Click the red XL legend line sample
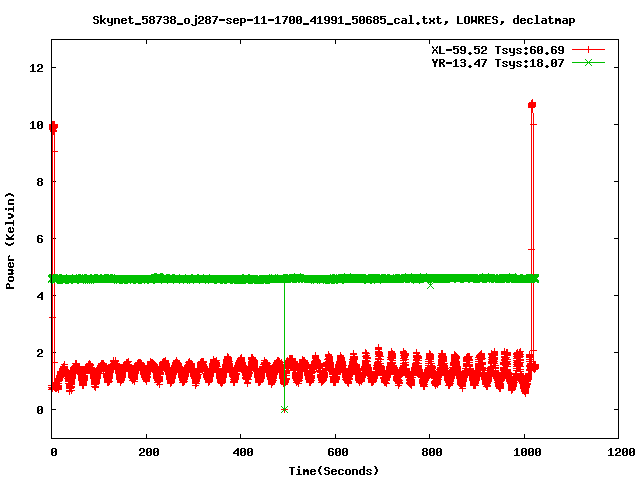The image size is (640, 480). tap(588, 50)
